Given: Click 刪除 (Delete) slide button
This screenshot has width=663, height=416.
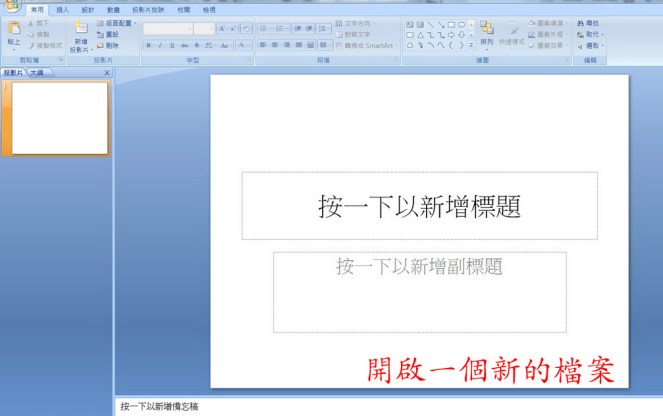Looking at the screenshot, I should [x=108, y=45].
